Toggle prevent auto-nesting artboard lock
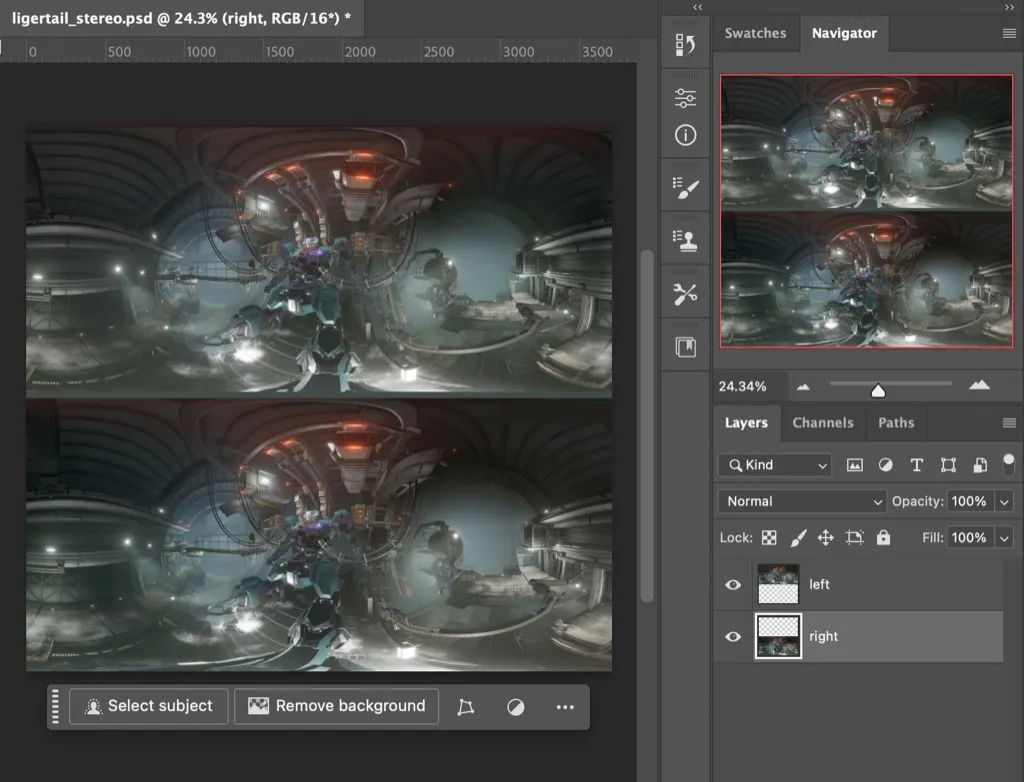 tap(854, 538)
